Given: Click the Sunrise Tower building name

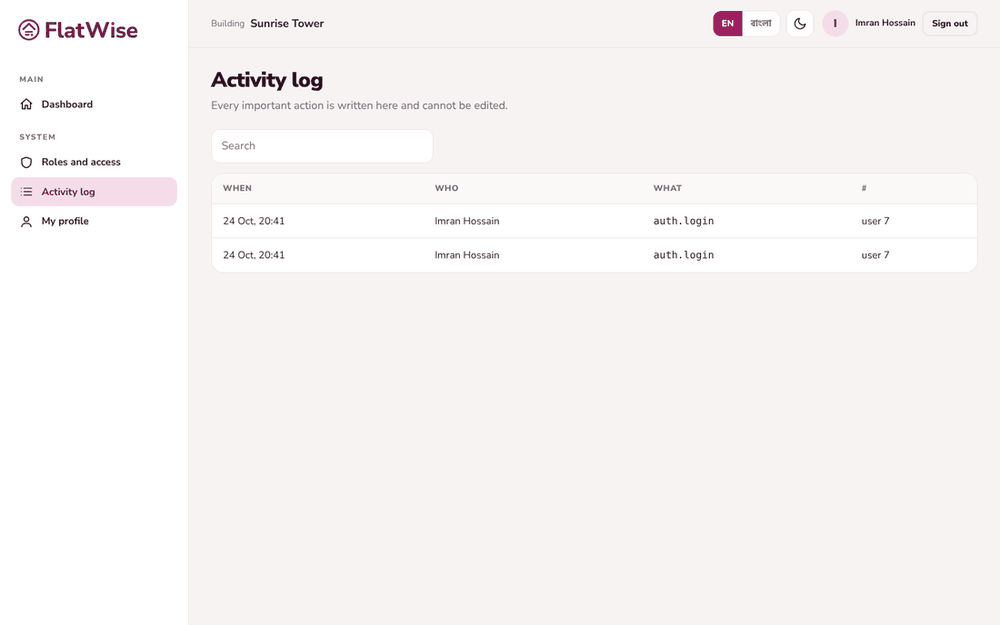Looking at the screenshot, I should 287,24.
